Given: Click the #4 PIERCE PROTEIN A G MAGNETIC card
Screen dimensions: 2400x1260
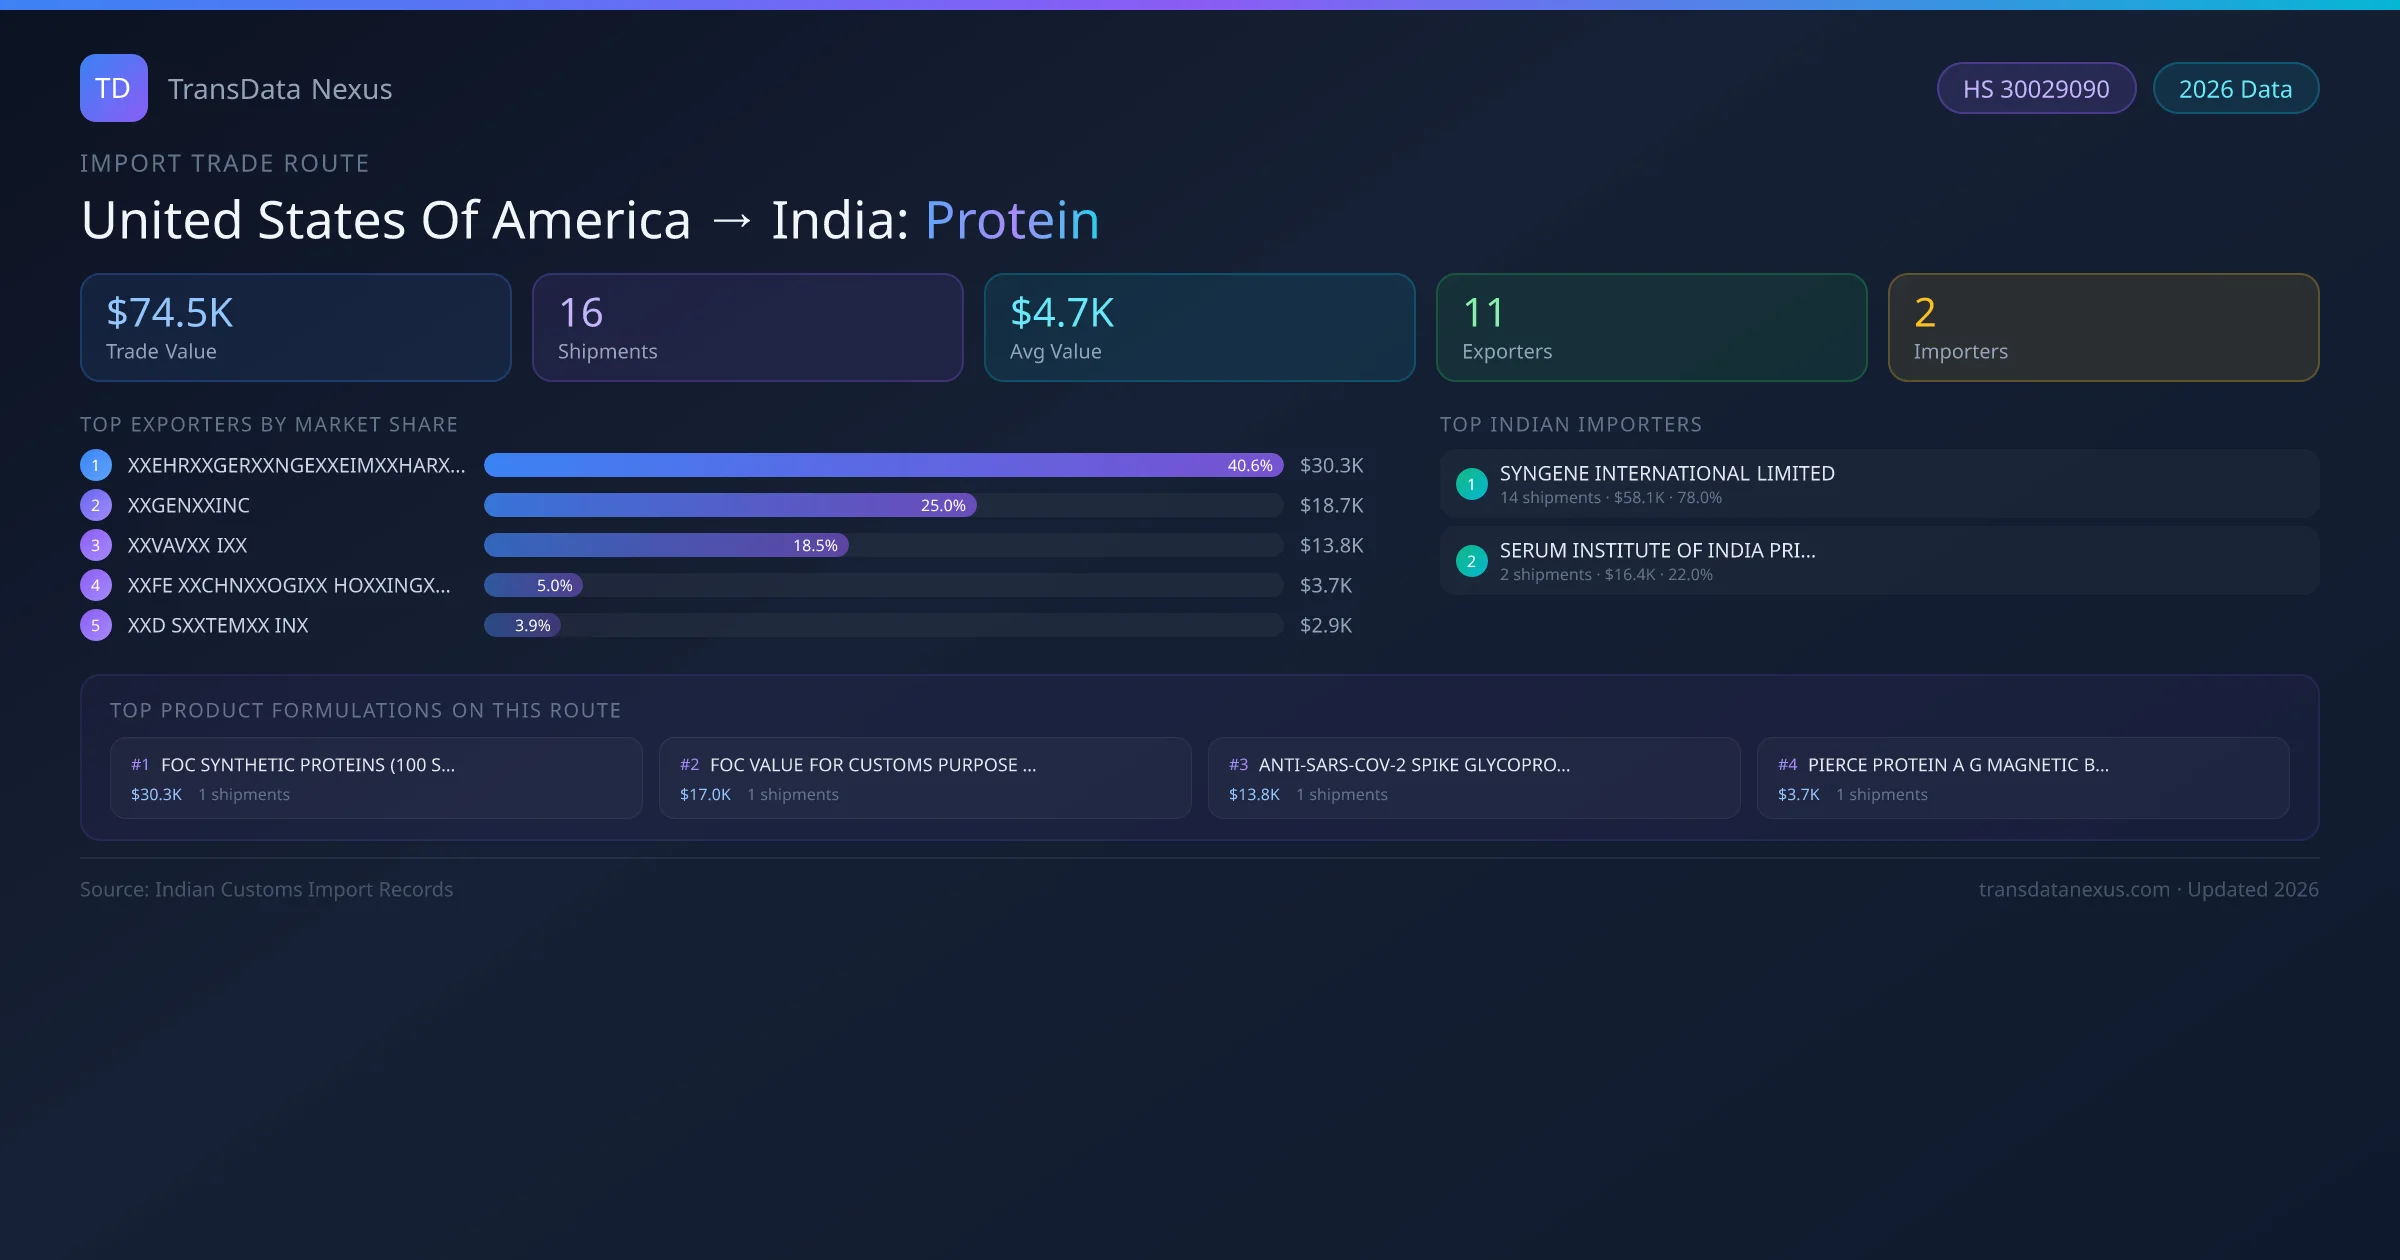Looking at the screenshot, I should 2024,778.
